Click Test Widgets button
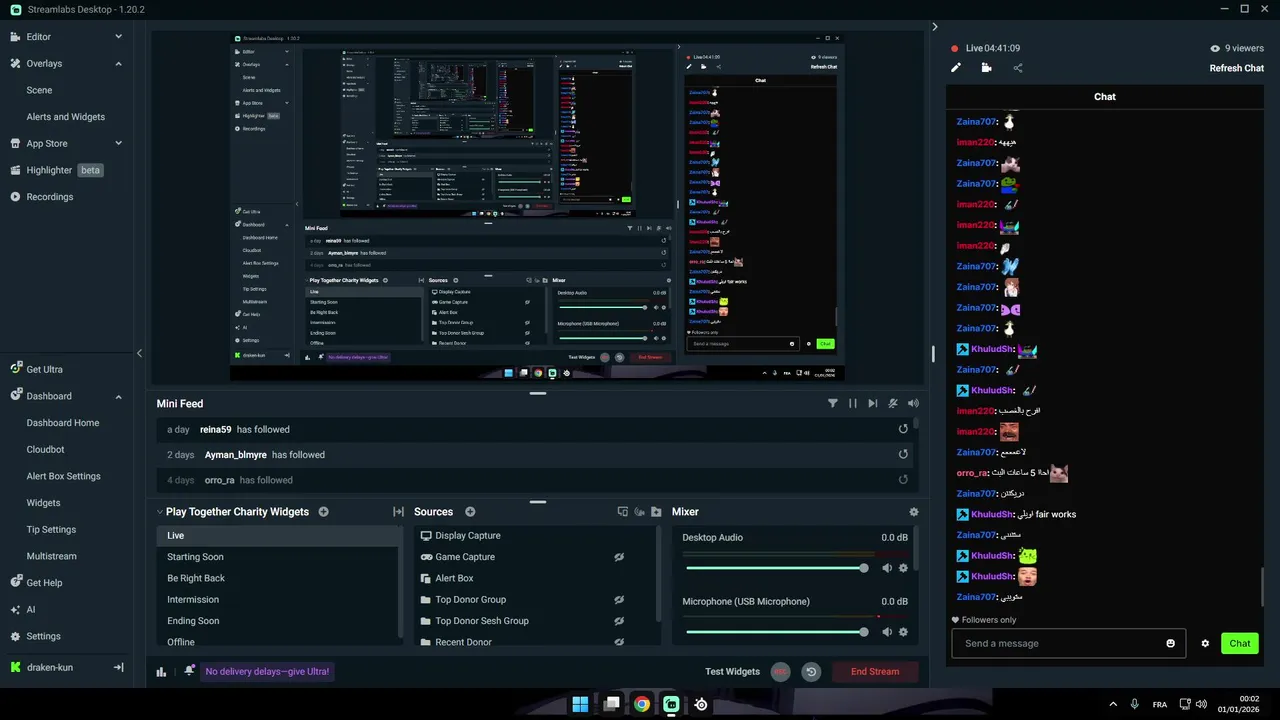 (x=733, y=672)
